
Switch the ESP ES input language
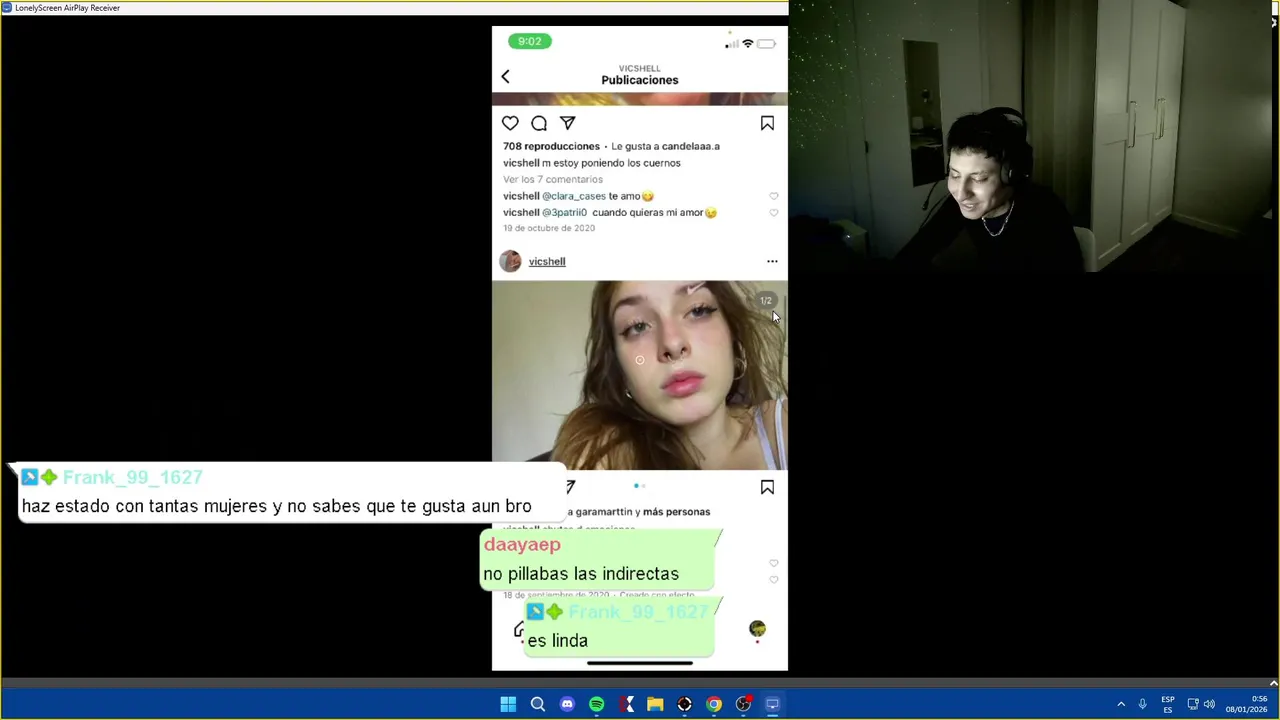[1168, 704]
